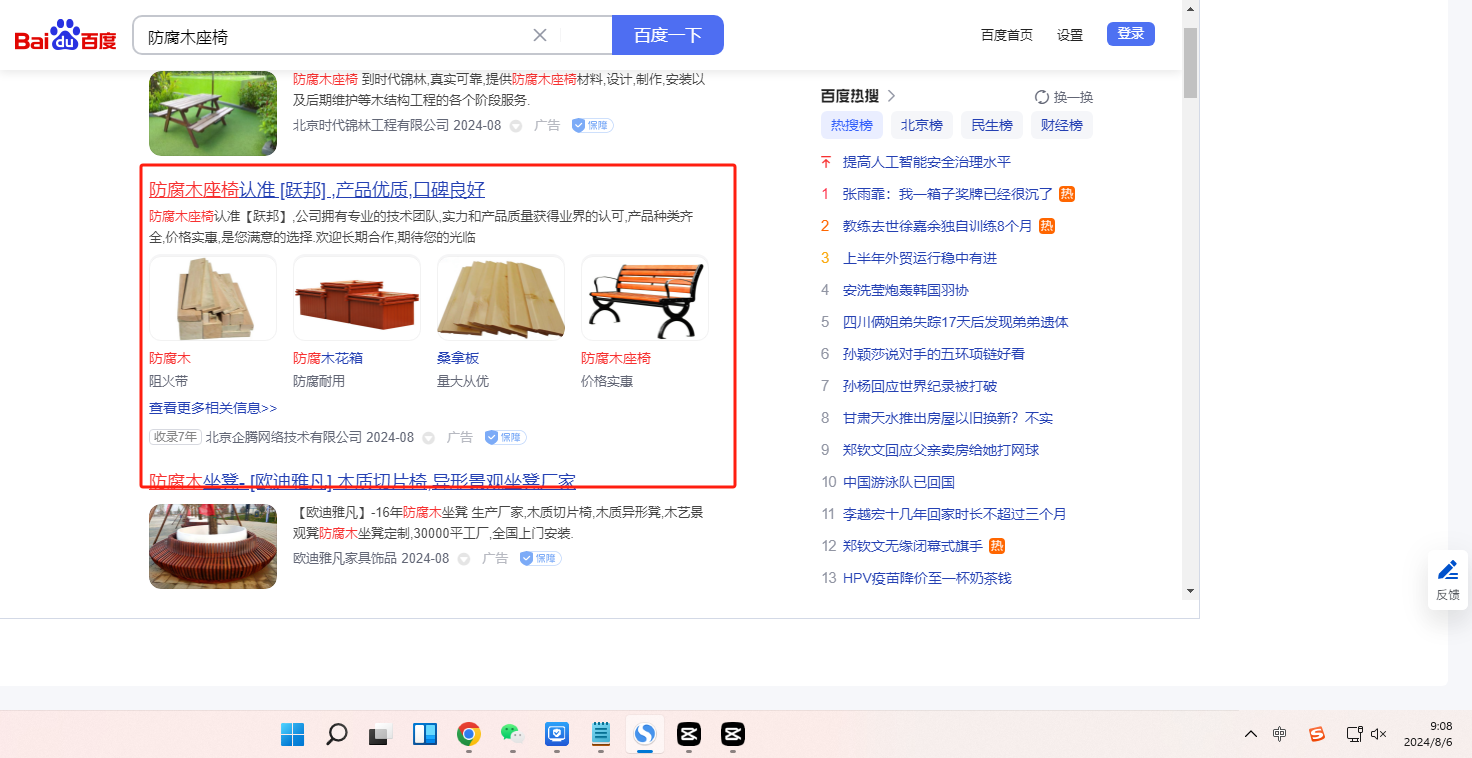Click the Sogou browser taskbar icon
1472x758 pixels.
pos(645,734)
